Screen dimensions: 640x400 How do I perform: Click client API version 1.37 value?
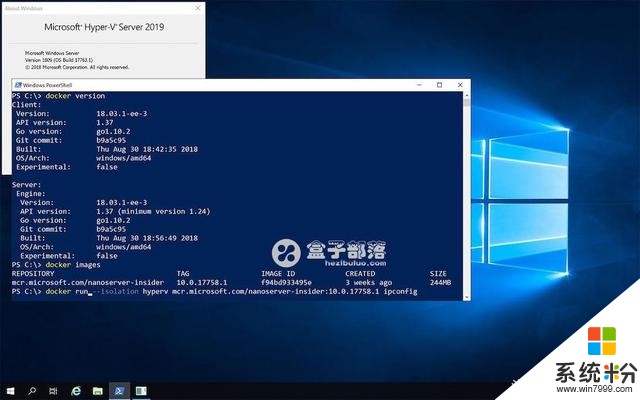pos(105,123)
